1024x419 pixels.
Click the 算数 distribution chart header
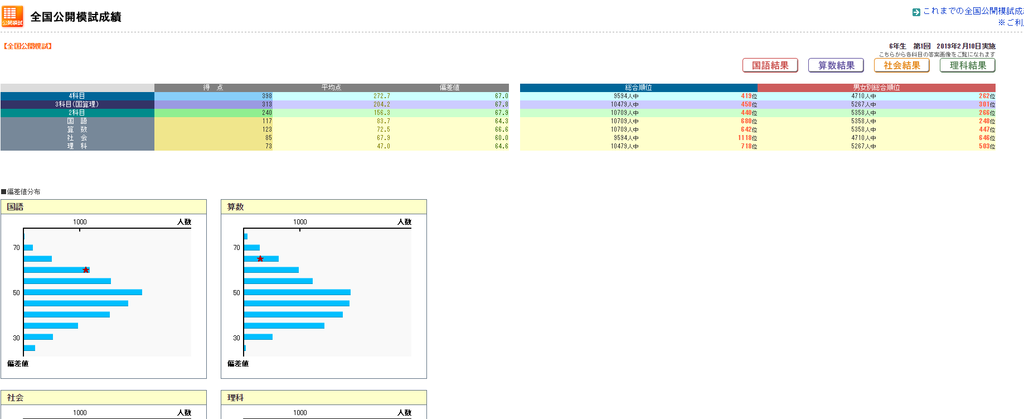click(324, 207)
